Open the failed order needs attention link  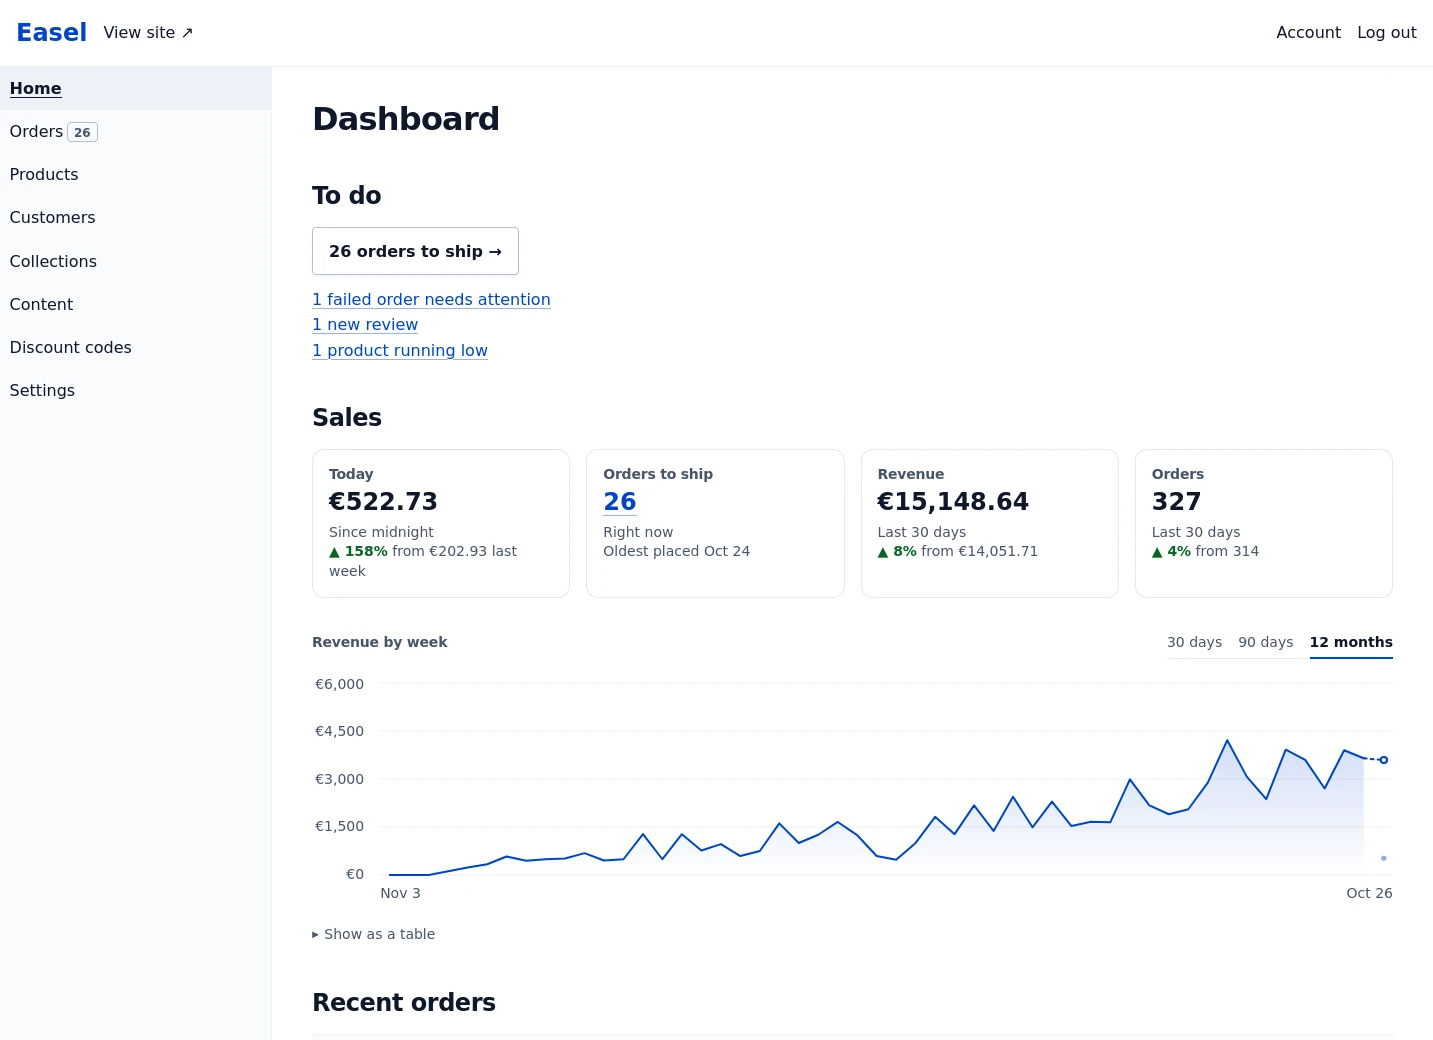(x=431, y=299)
